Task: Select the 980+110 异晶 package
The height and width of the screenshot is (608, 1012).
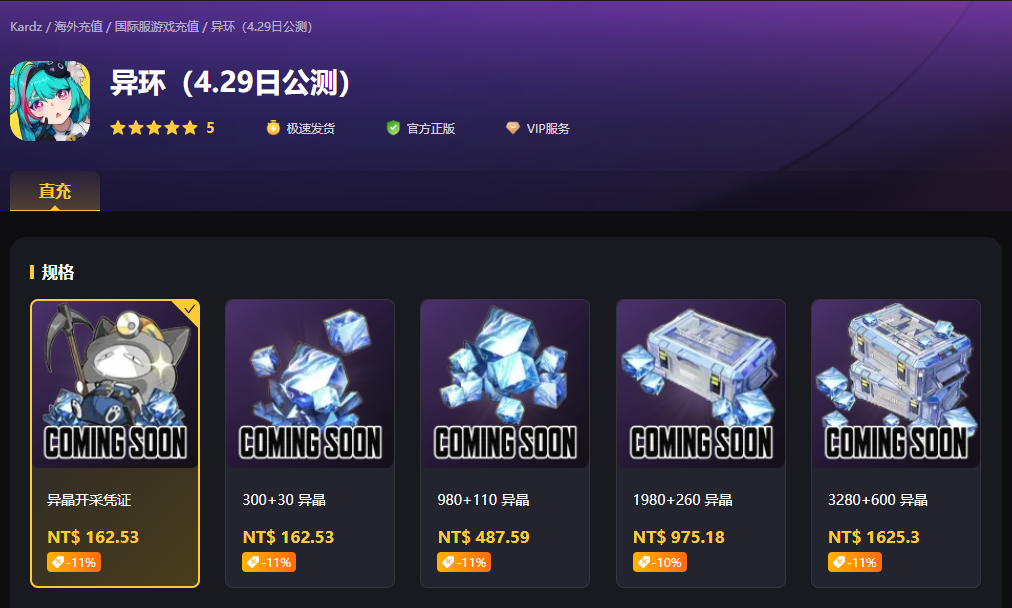Action: 505,443
